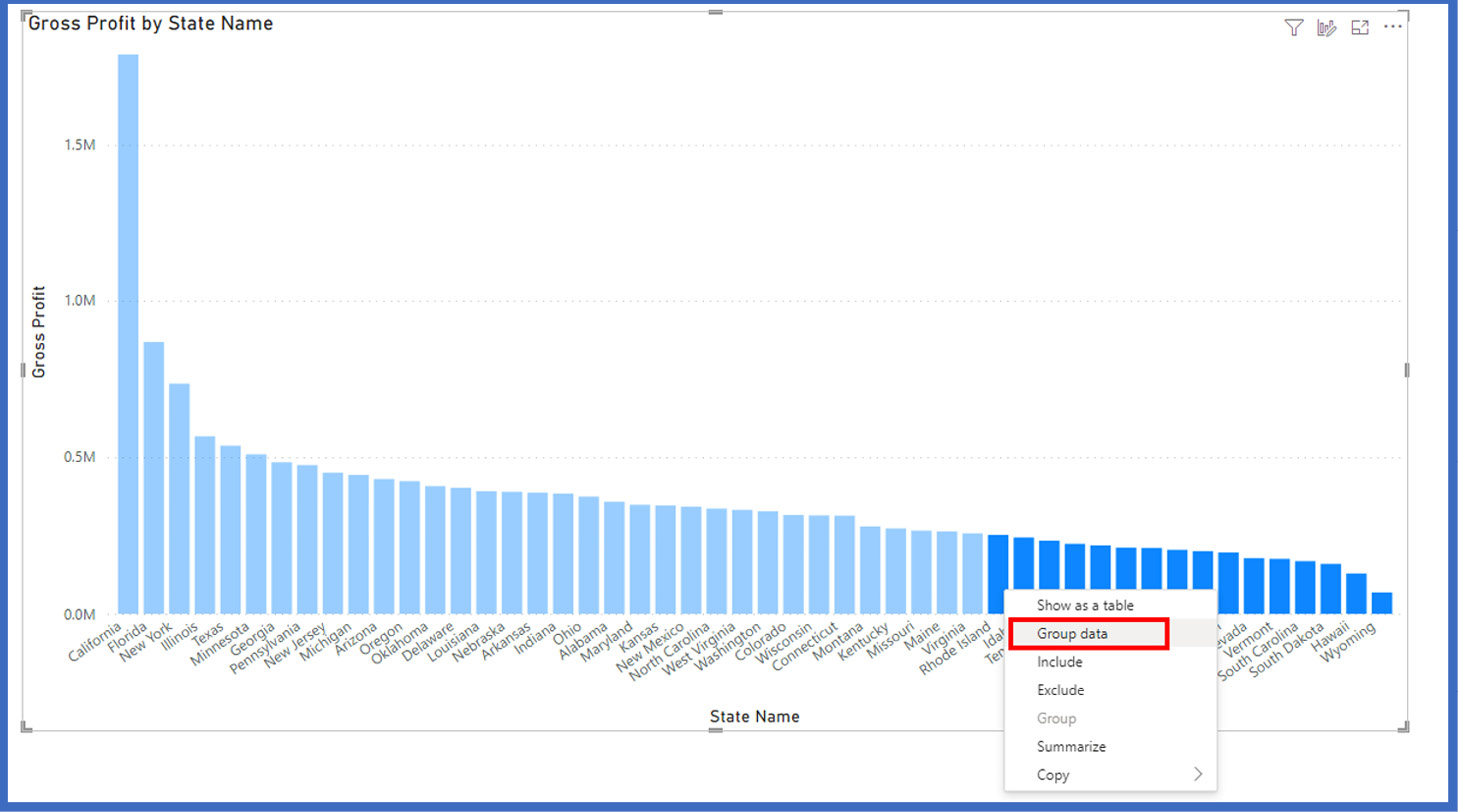The height and width of the screenshot is (812, 1458).
Task: Select Summarize from the context menu
Action: click(x=1071, y=747)
